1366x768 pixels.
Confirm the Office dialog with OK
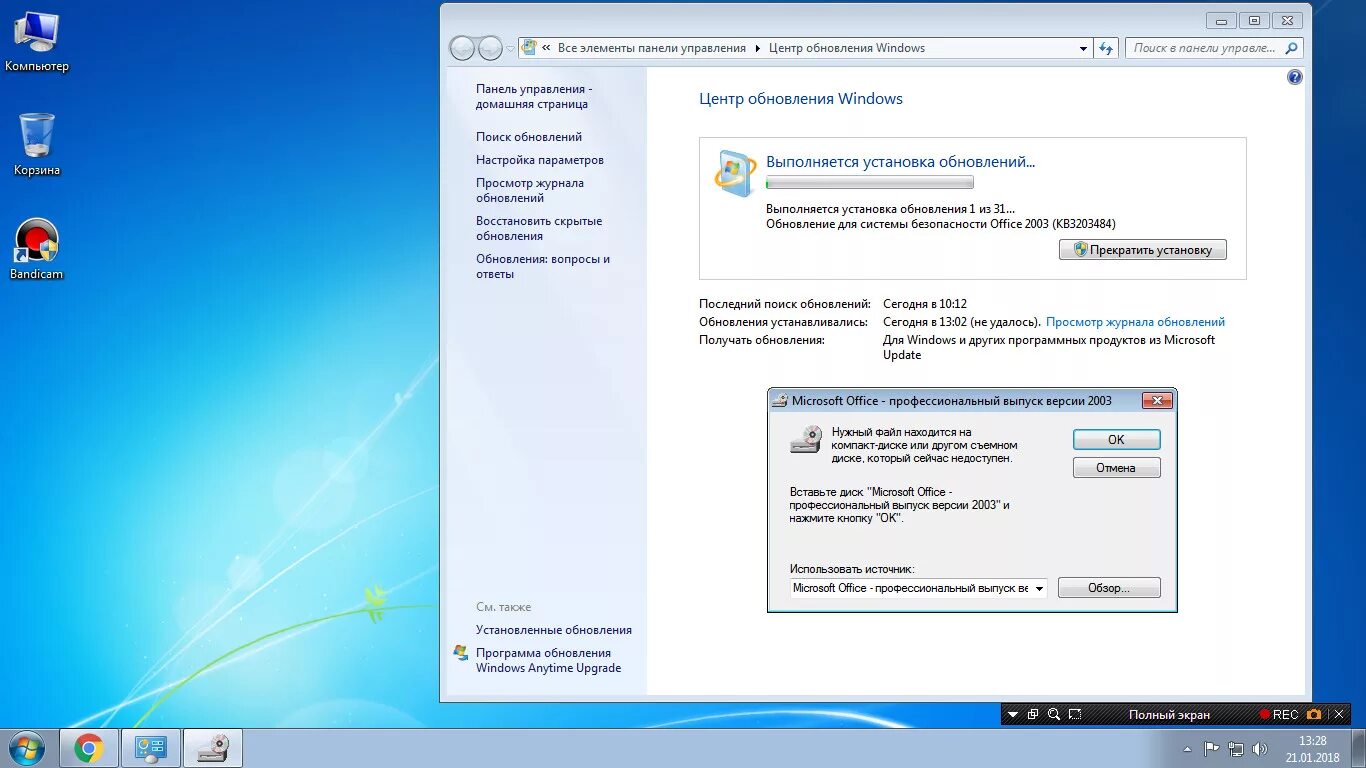coord(1116,440)
